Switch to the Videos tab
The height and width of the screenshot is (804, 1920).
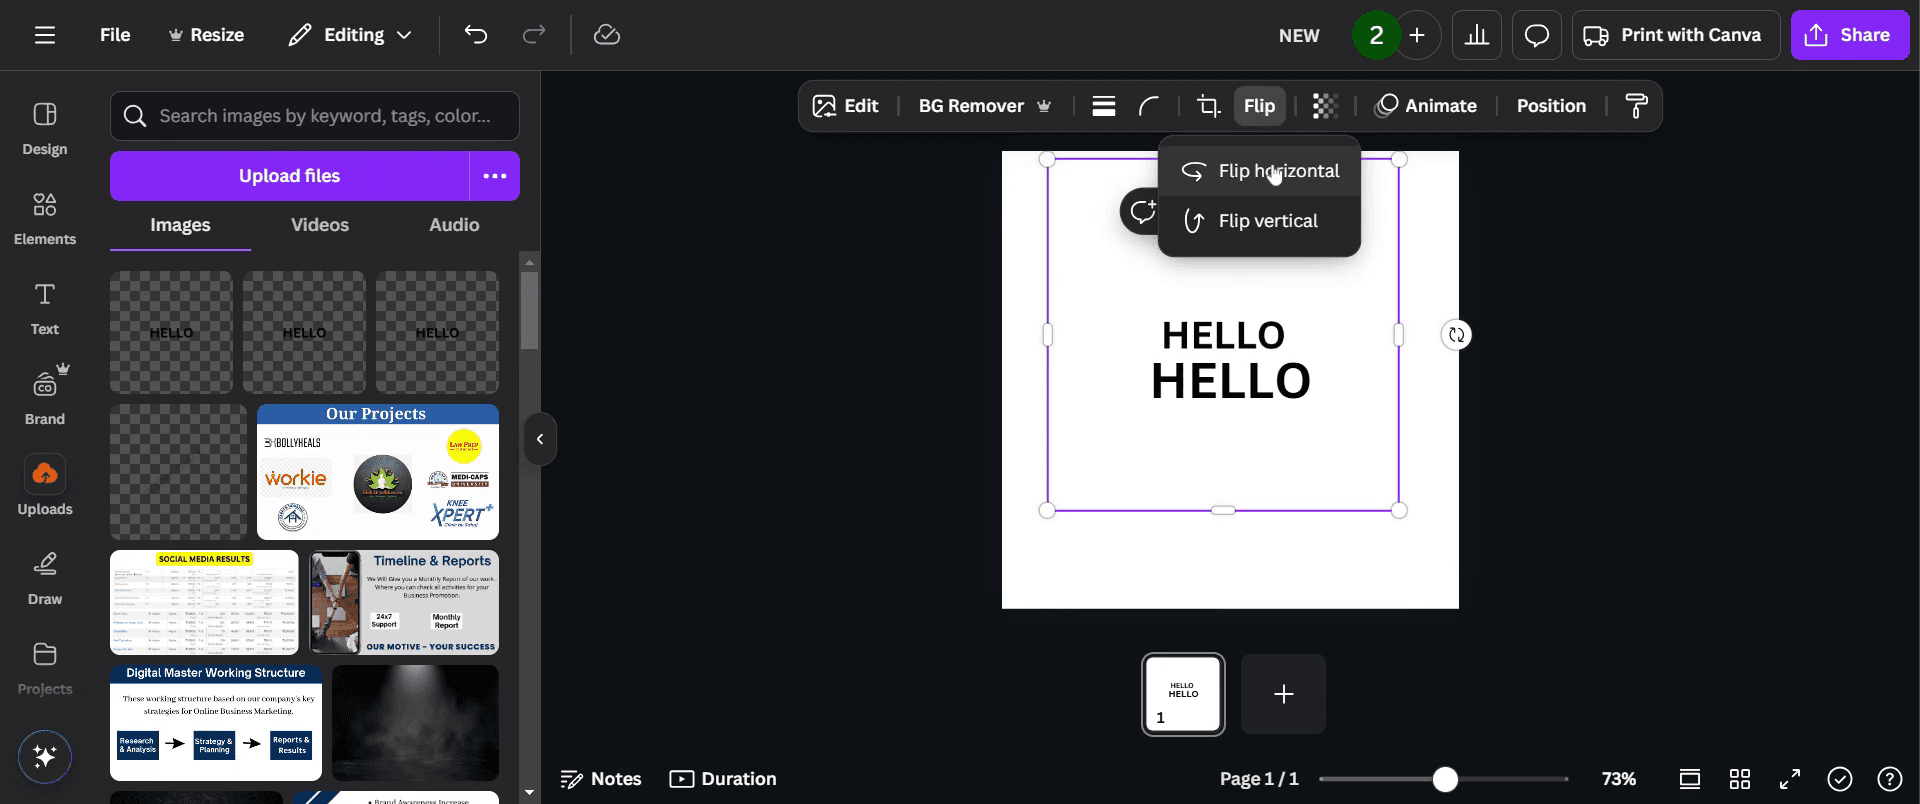coord(320,225)
